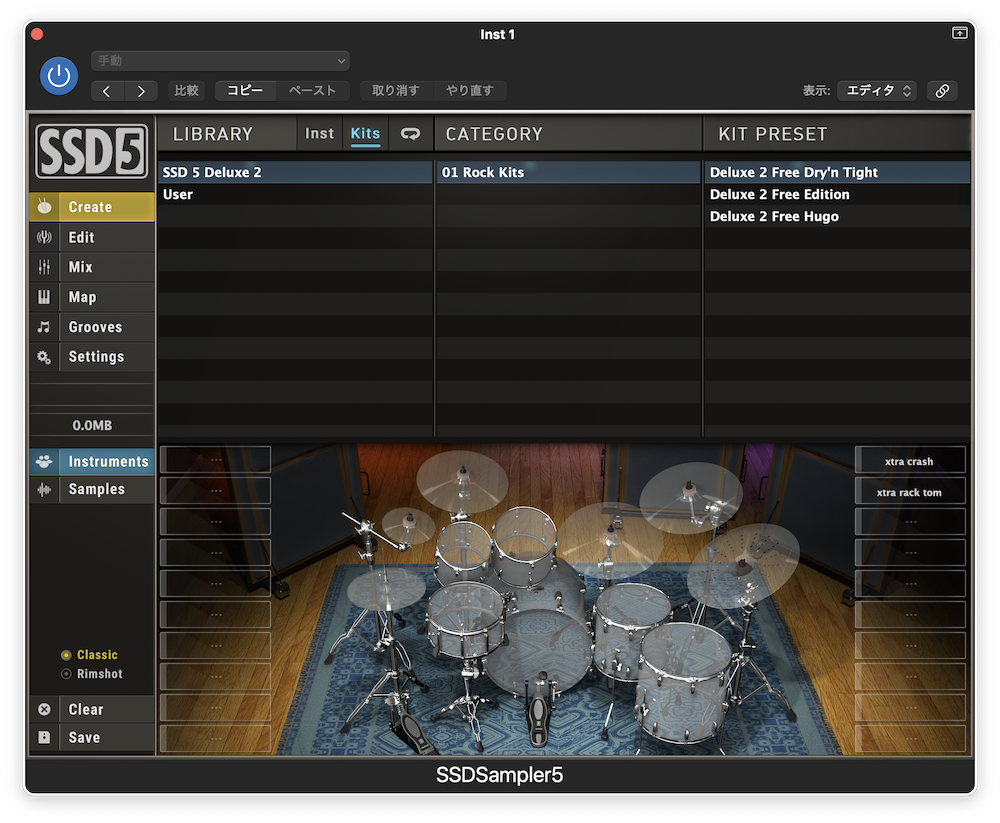Click the Save disk icon
The image size is (1000, 823).
tap(44, 738)
